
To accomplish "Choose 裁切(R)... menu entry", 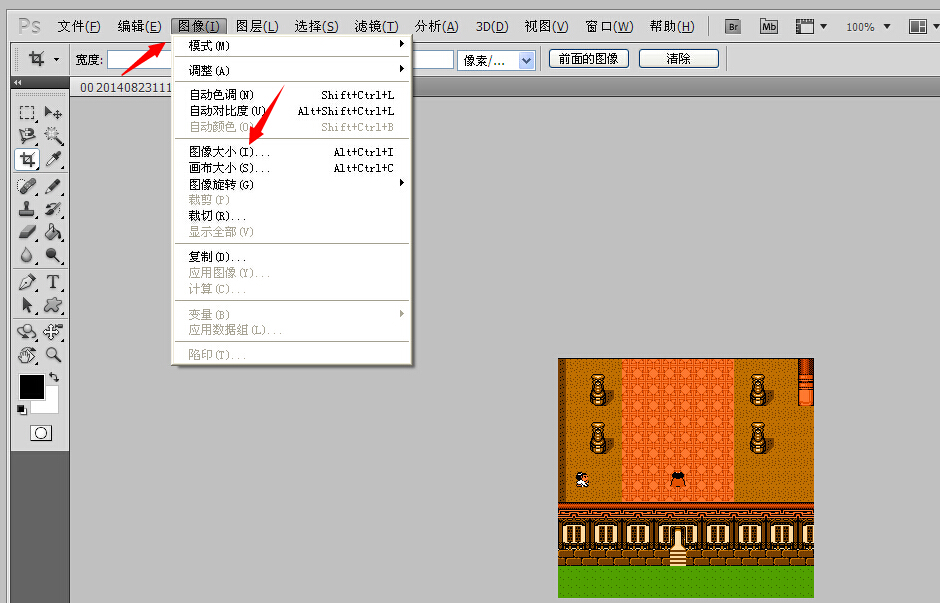I will [292, 216].
